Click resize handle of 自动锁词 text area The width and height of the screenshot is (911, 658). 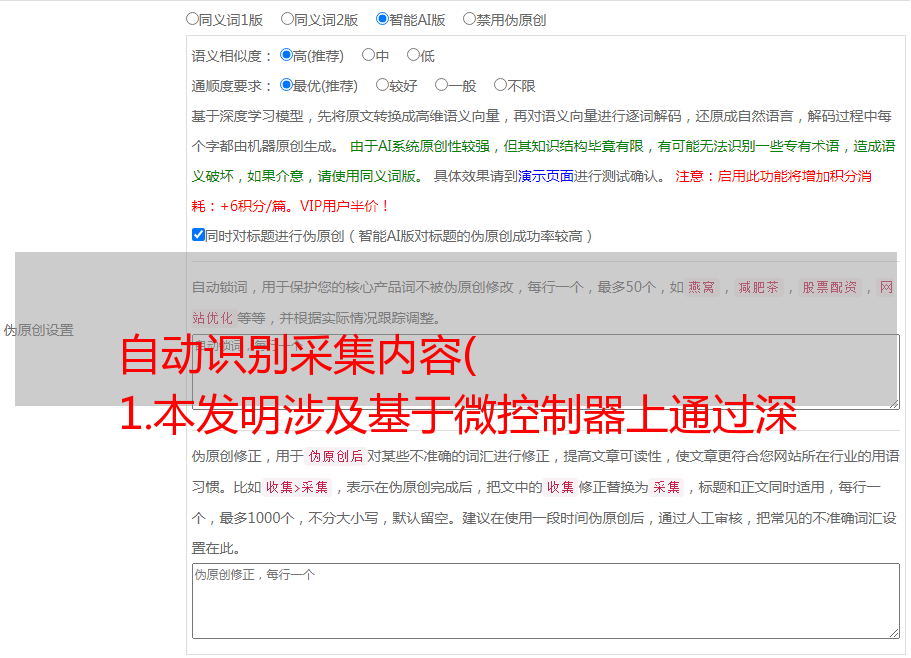[893, 403]
